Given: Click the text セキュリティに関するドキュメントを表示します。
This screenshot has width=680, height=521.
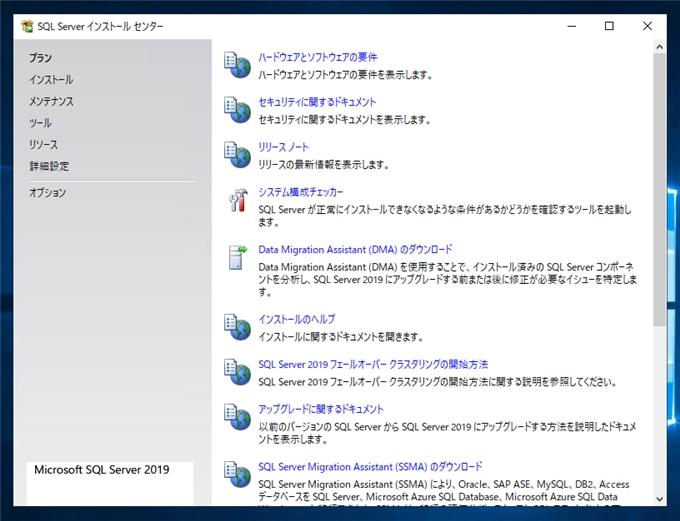Looking at the screenshot, I should (x=345, y=120).
